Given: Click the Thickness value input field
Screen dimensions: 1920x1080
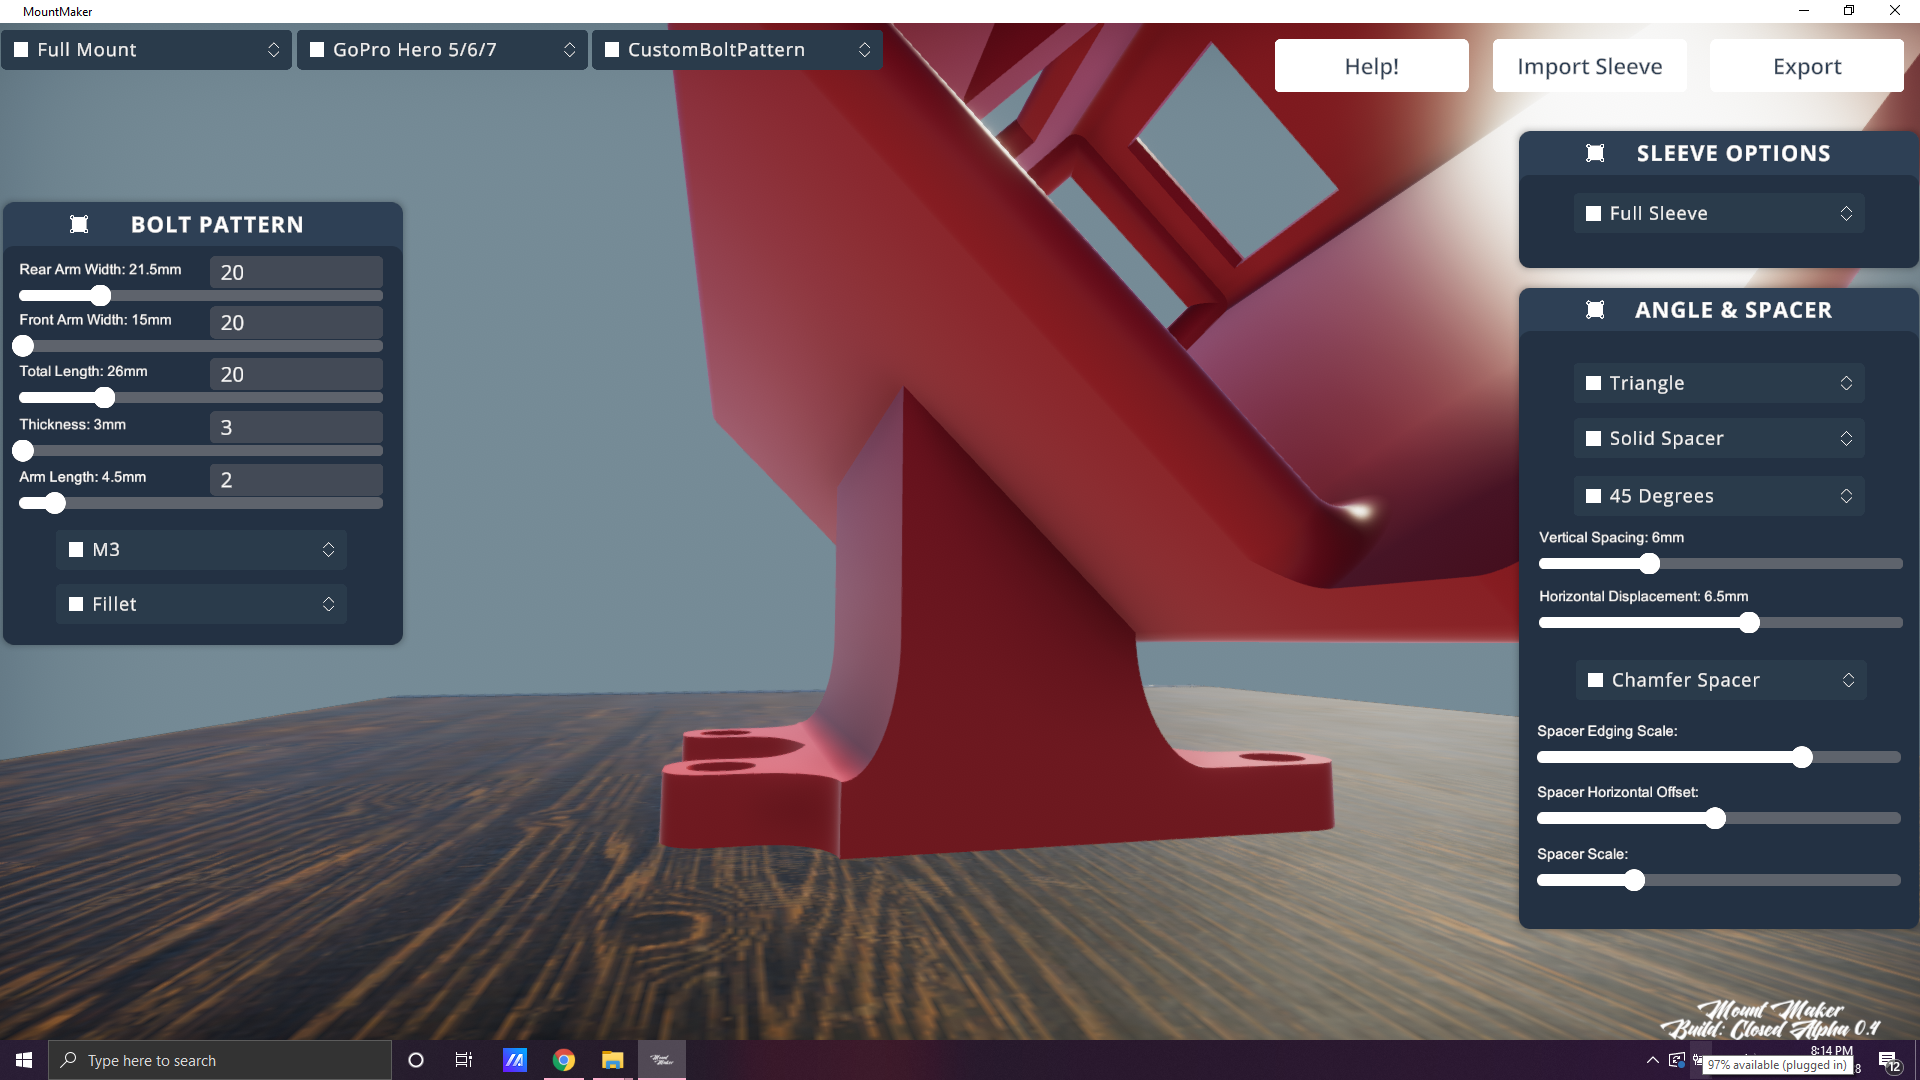Looking at the screenshot, I should click(296, 427).
